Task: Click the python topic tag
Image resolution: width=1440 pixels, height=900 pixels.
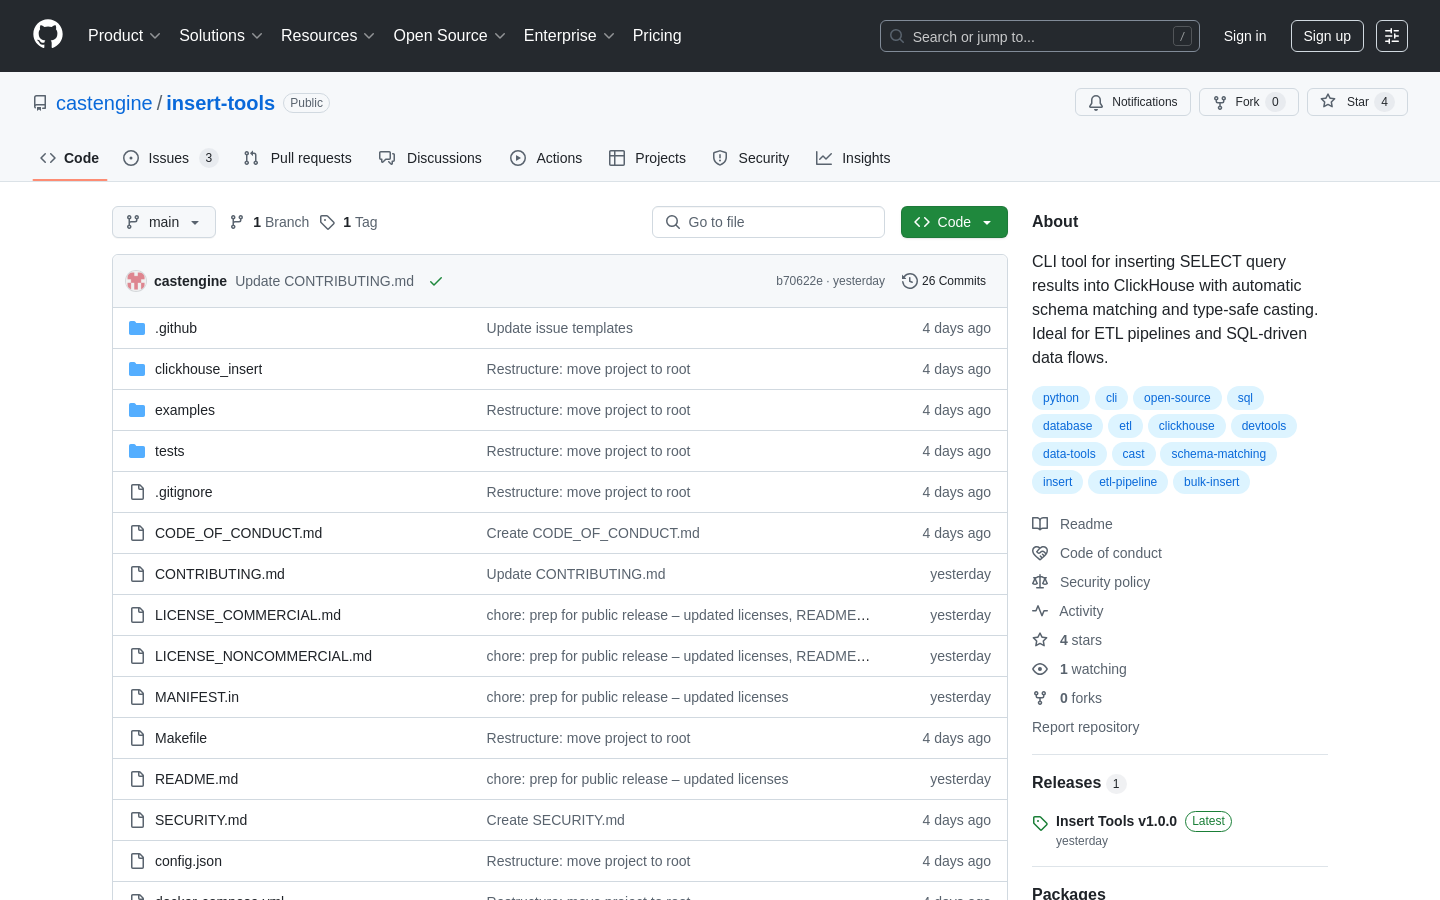Action: tap(1061, 398)
